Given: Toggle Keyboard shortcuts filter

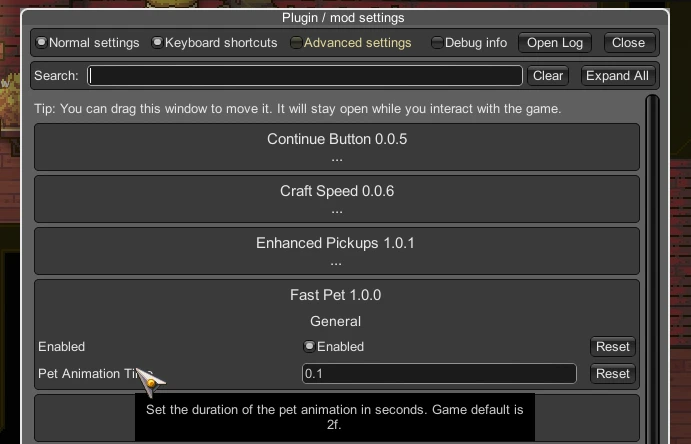Looking at the screenshot, I should 215,43.
